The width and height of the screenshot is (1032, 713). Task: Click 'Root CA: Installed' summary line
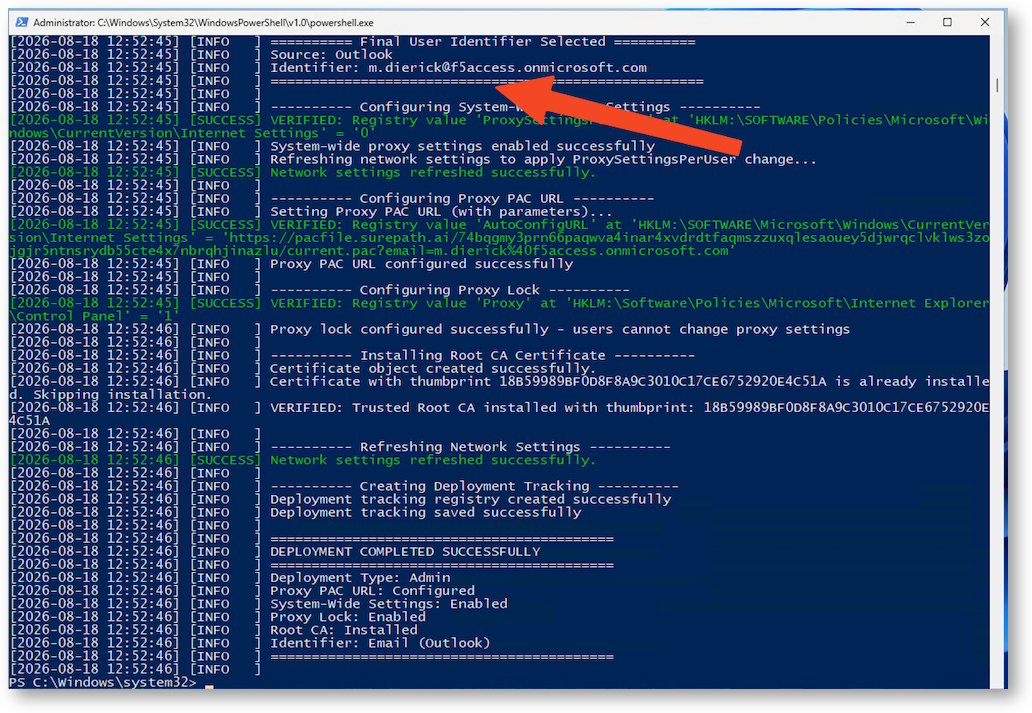pos(344,630)
